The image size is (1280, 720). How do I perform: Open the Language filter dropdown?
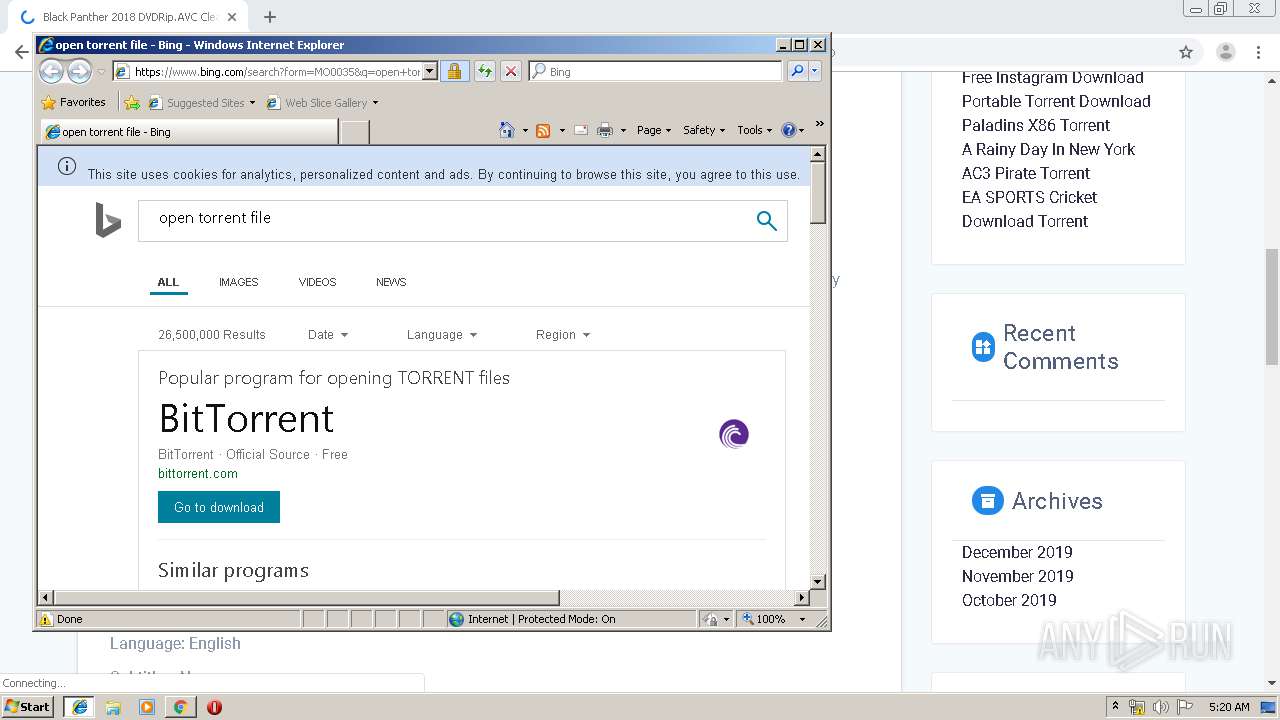pos(442,335)
